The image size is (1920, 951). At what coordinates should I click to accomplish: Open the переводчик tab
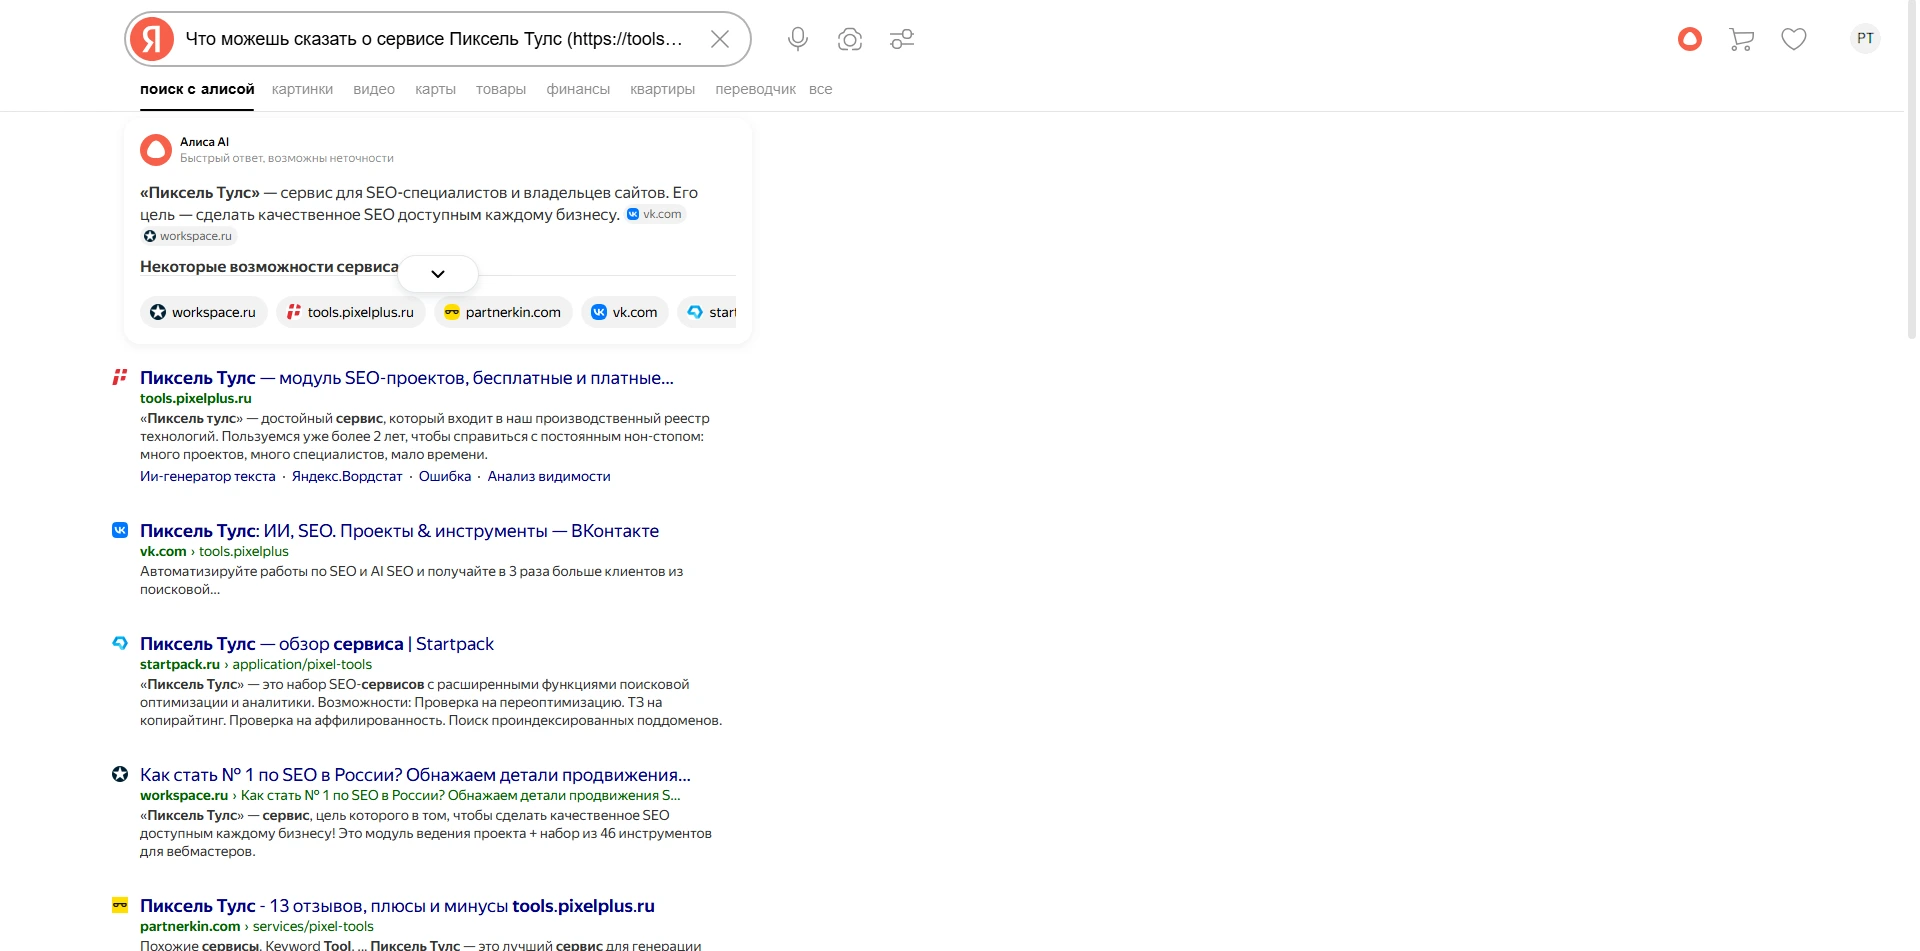coord(755,89)
